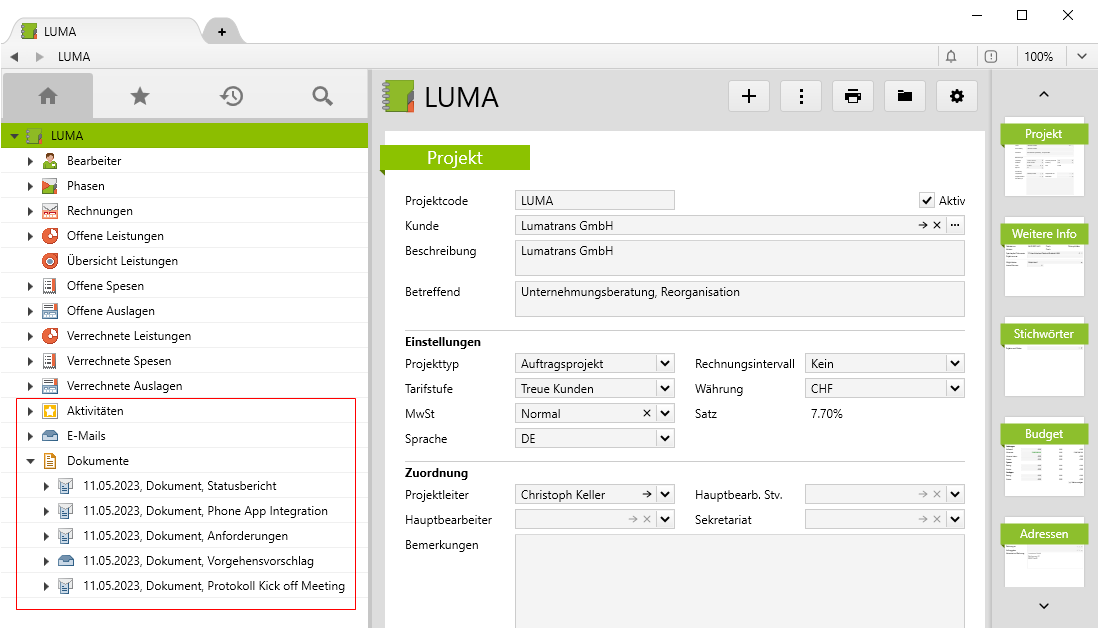Open the history clock tab
The image size is (1099, 629).
231,96
